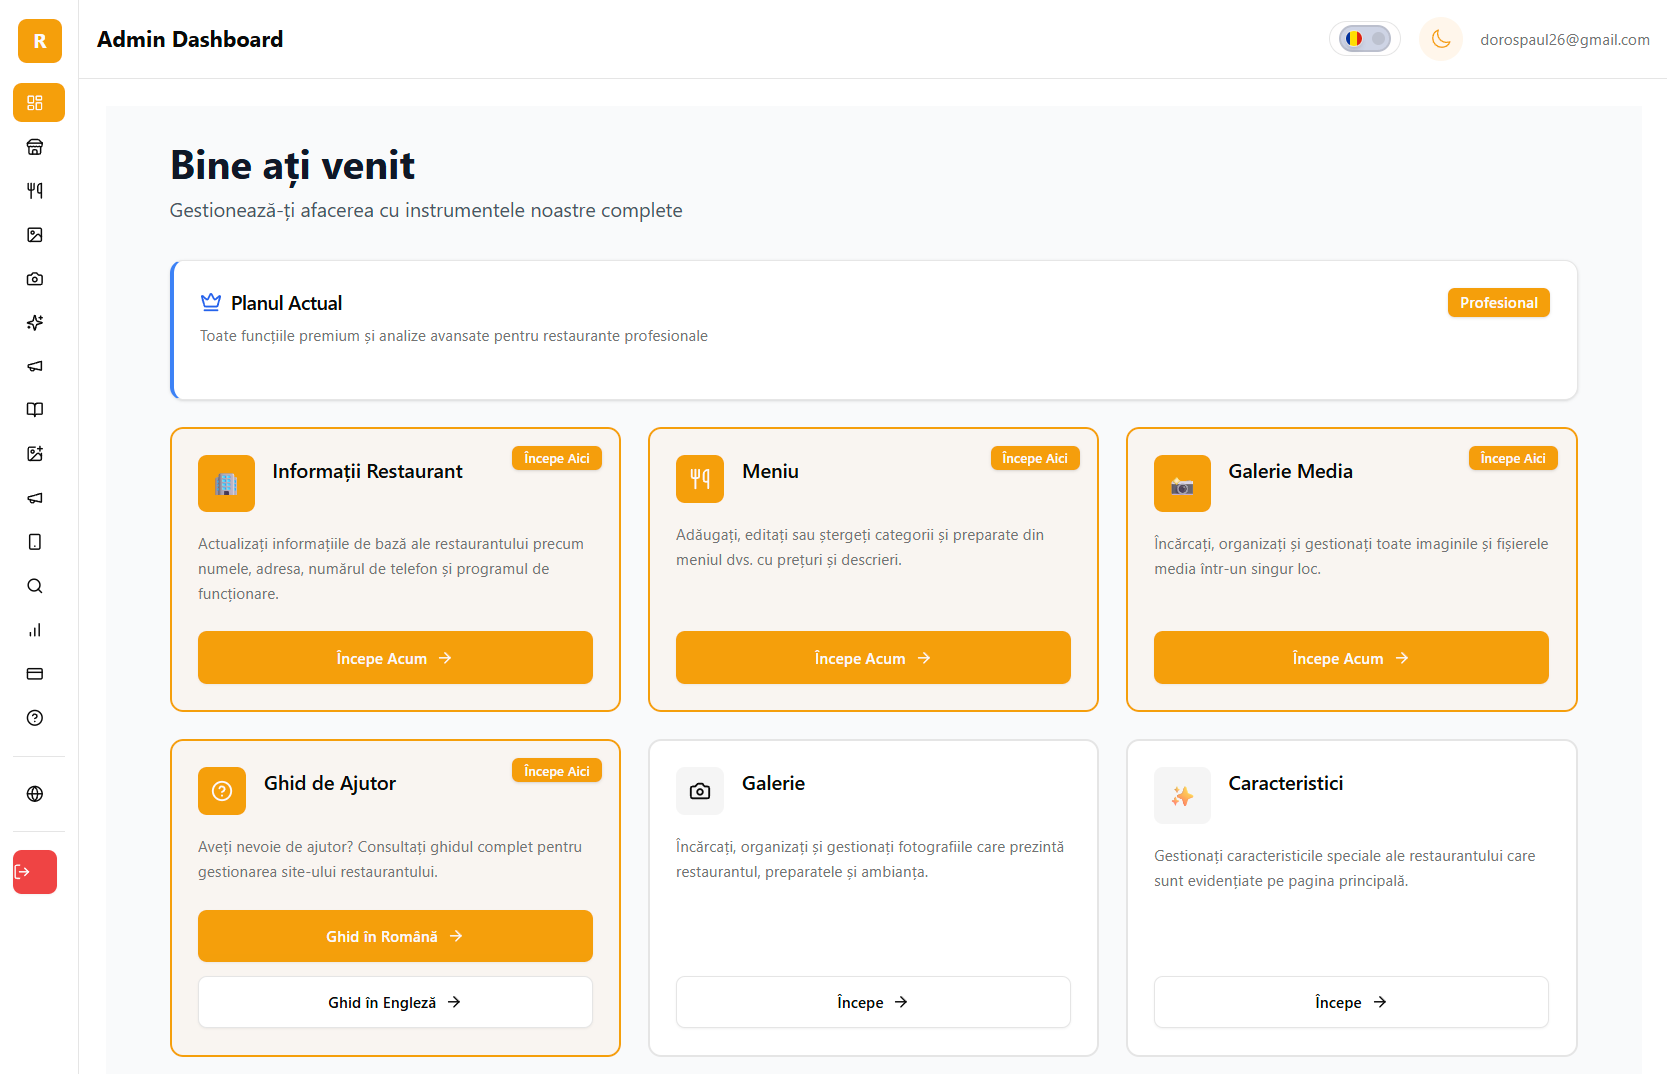Toggle the Romanian flag language switch
Screen dimensions: 1667x1074
tap(1364, 38)
